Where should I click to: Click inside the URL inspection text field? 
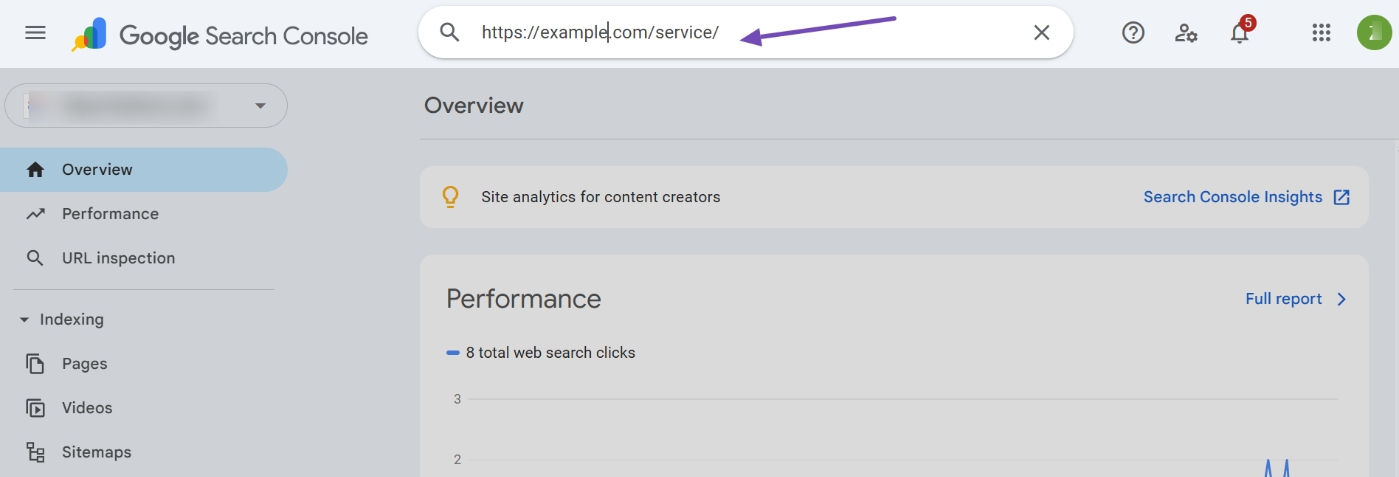(x=850, y=33)
